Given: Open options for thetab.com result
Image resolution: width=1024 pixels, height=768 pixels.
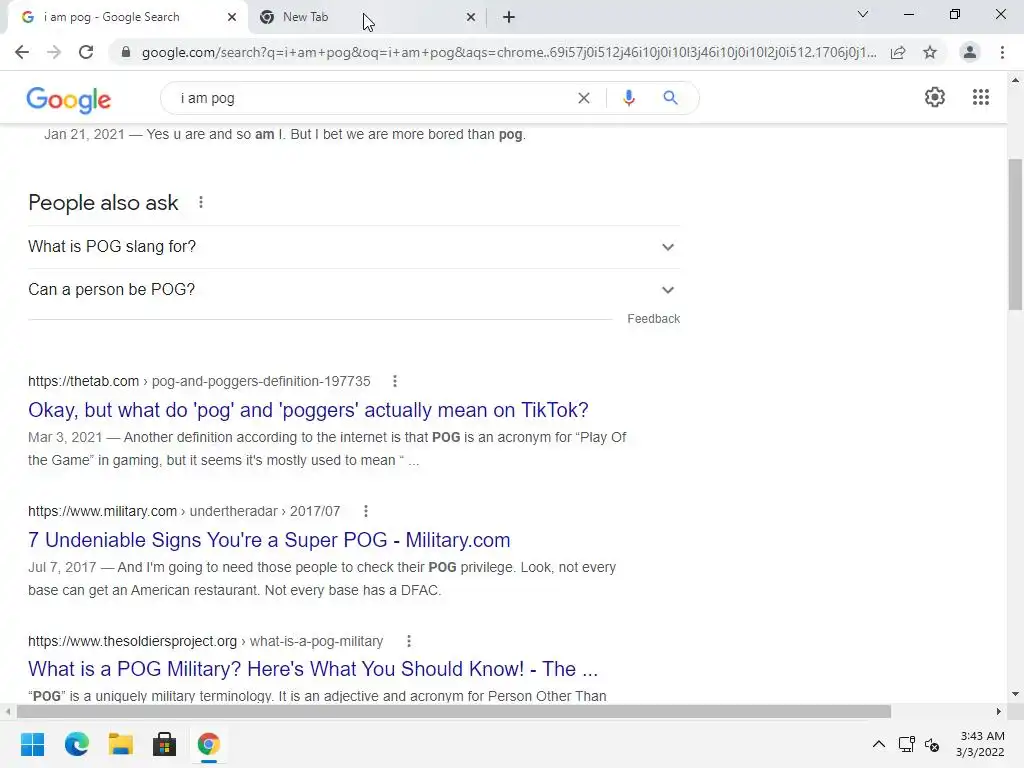Looking at the screenshot, I should pos(394,381).
